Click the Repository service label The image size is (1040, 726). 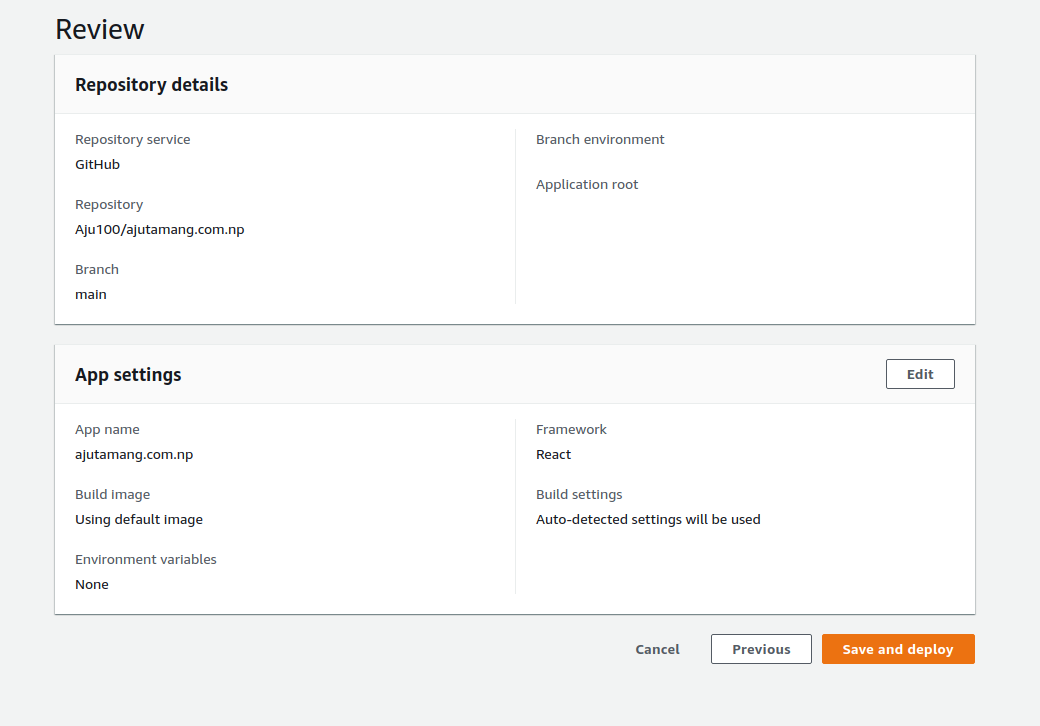[x=132, y=139]
